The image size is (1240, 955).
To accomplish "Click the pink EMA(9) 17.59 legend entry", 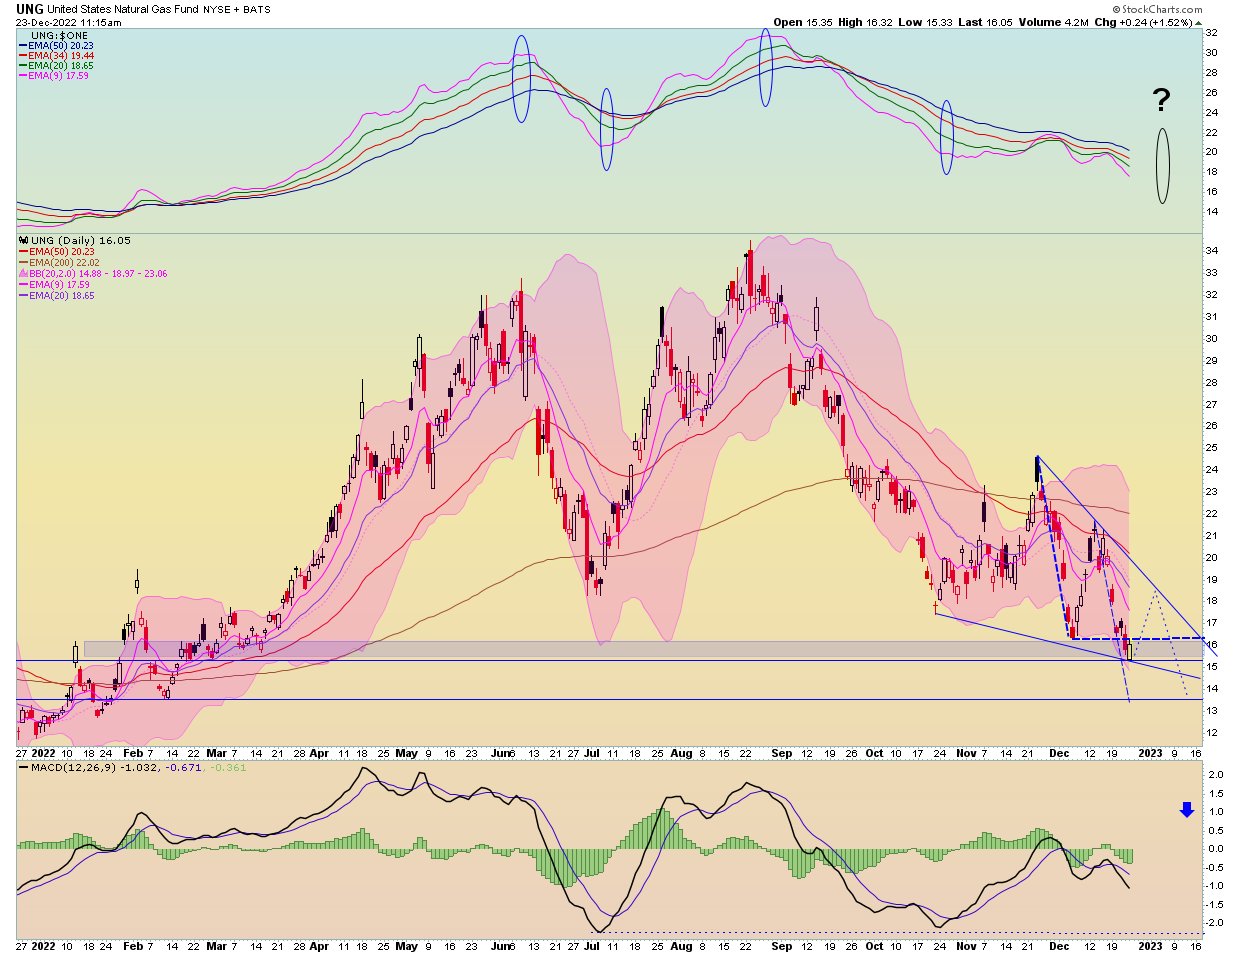I will pyautogui.click(x=58, y=75).
